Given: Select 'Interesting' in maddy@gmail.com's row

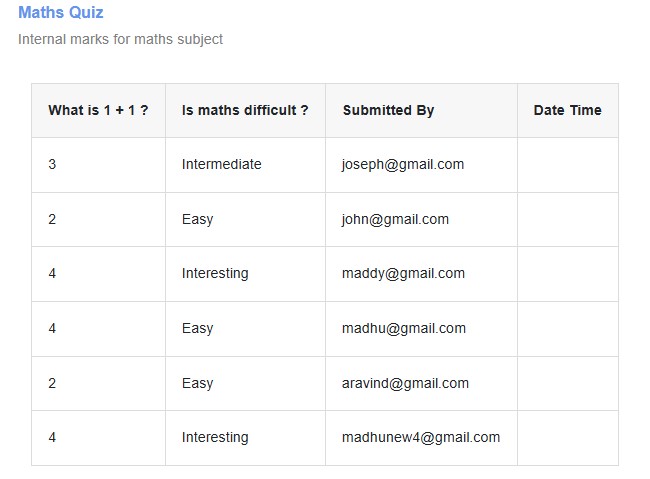Looking at the screenshot, I should point(215,273).
